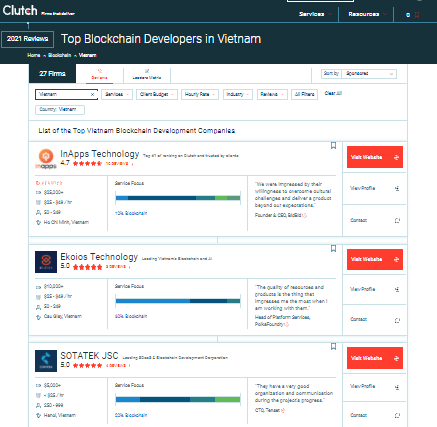The height and width of the screenshot is (427, 437).
Task: Open SOTATEK JSC company title
Action: tap(89, 356)
